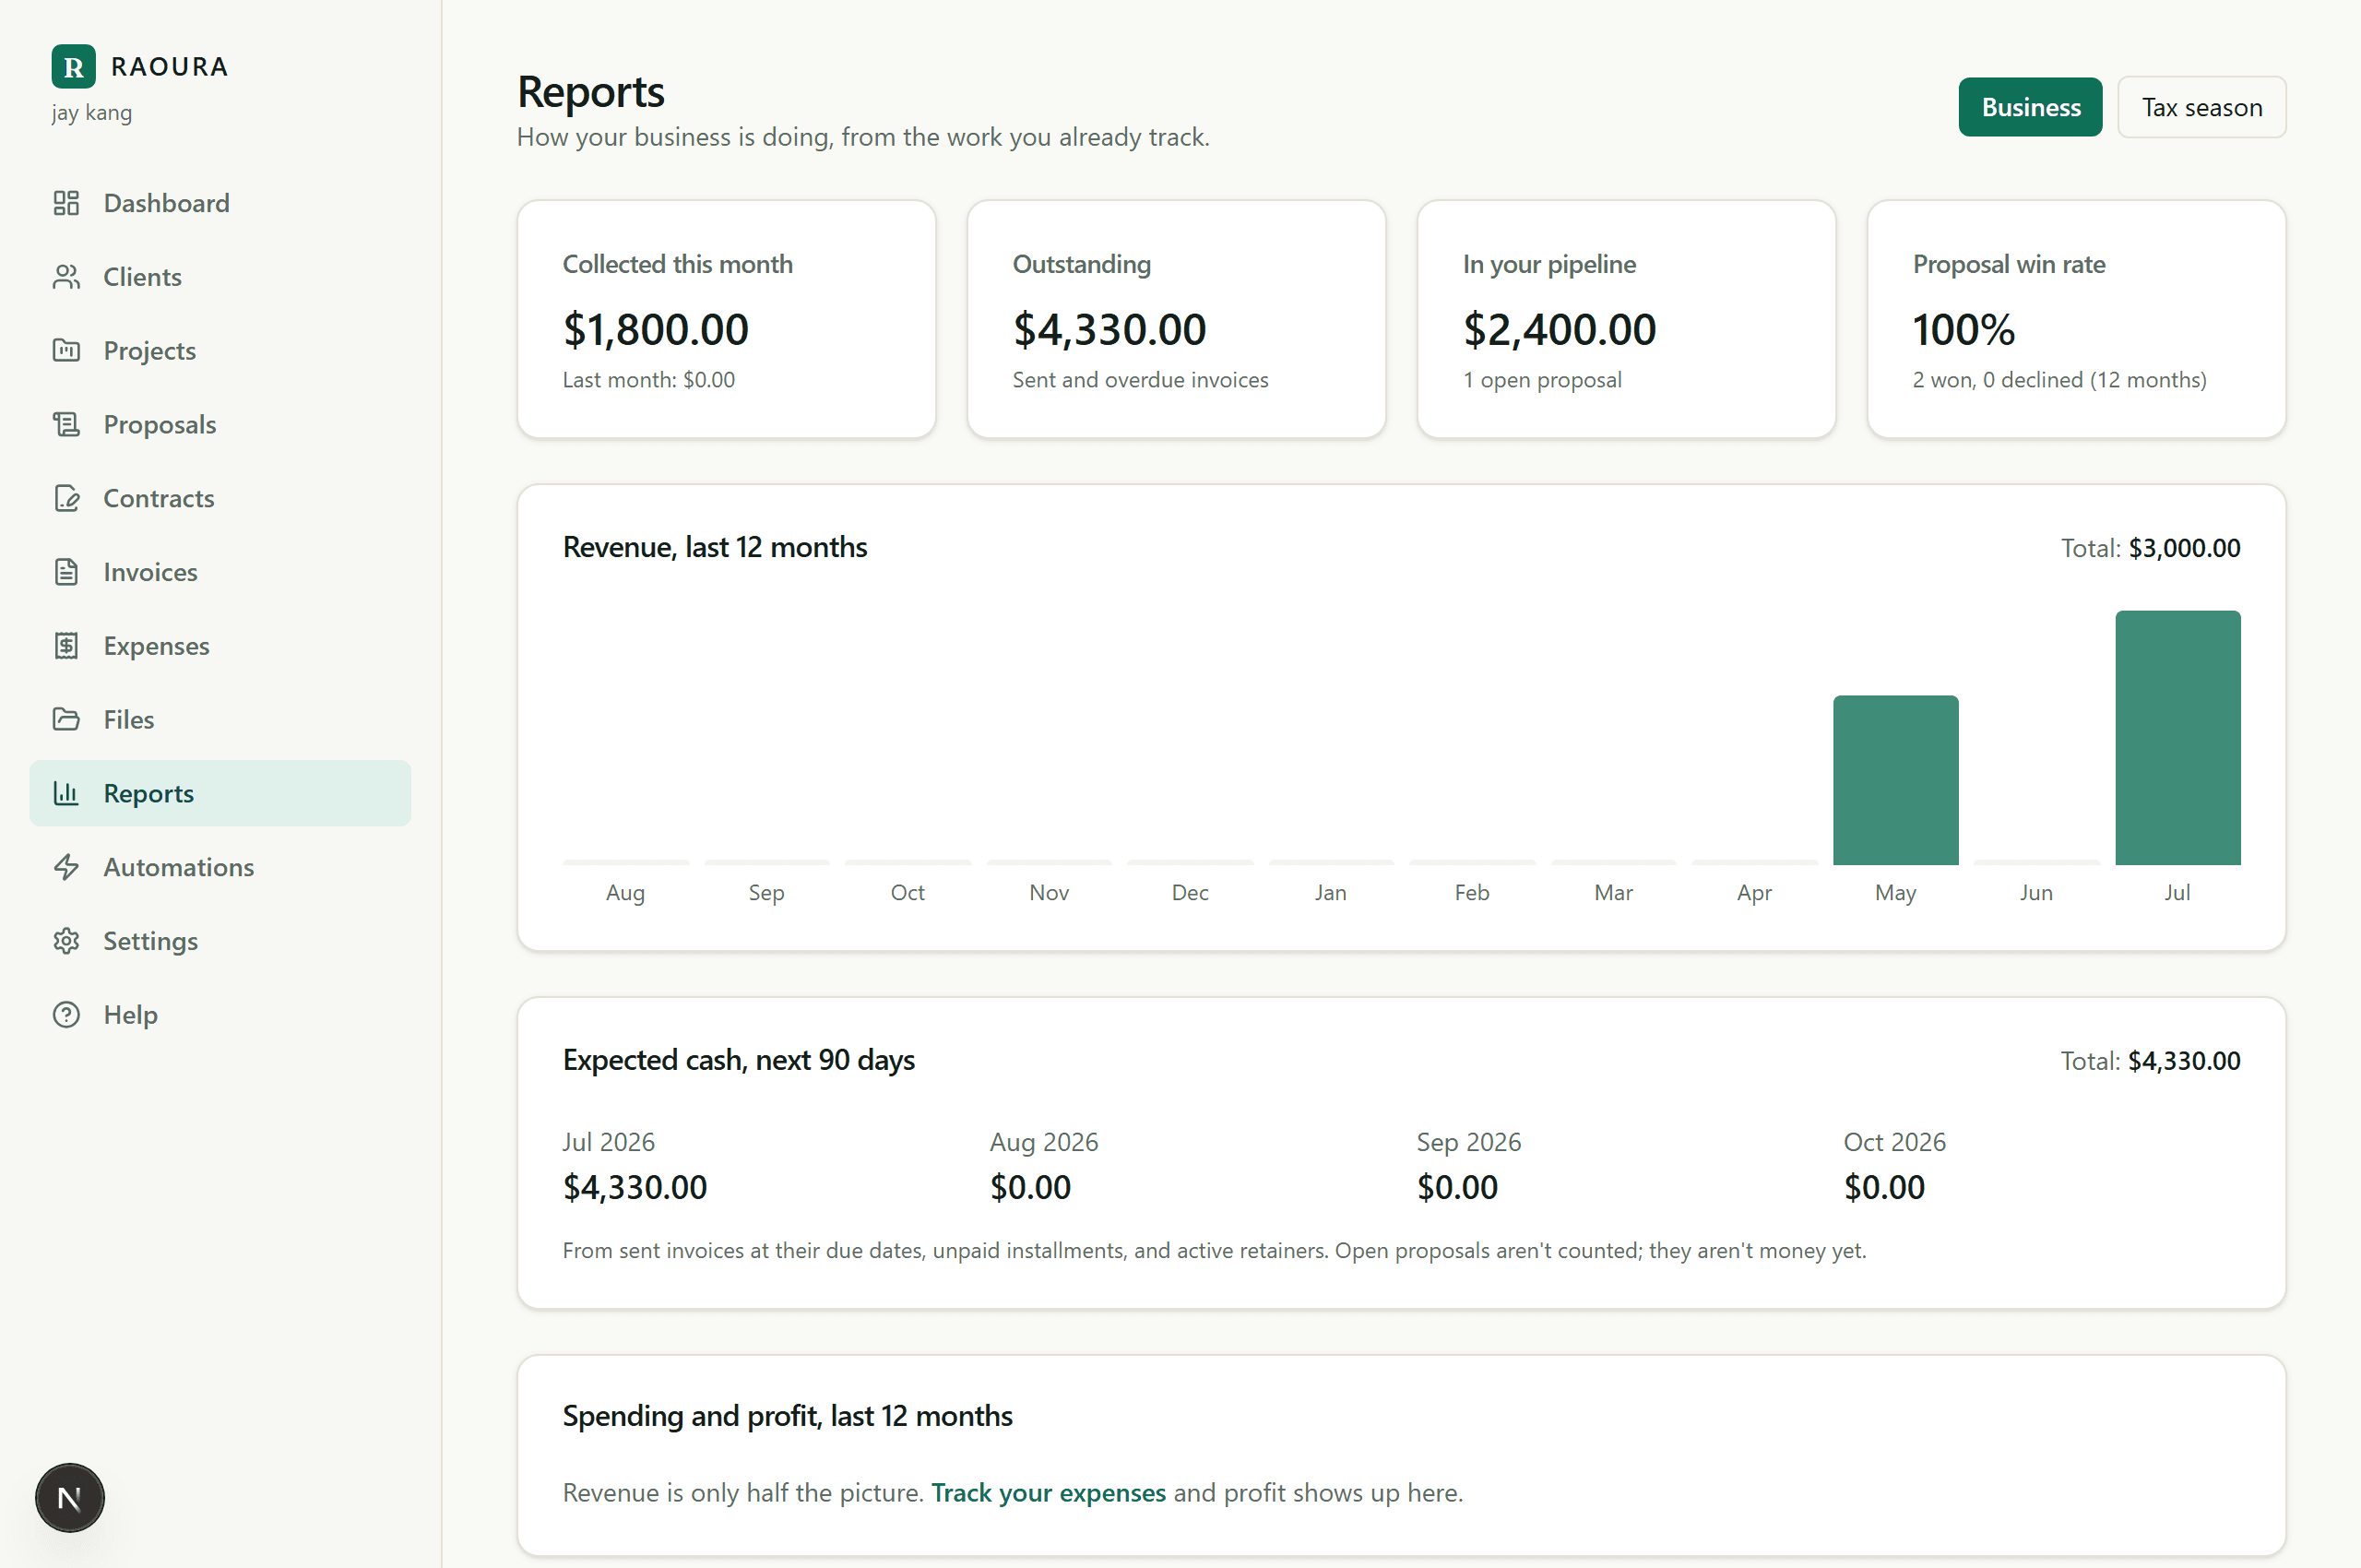Click the Jul 2026 $4,330.00 amount
The image size is (2361, 1568).
635,1187
